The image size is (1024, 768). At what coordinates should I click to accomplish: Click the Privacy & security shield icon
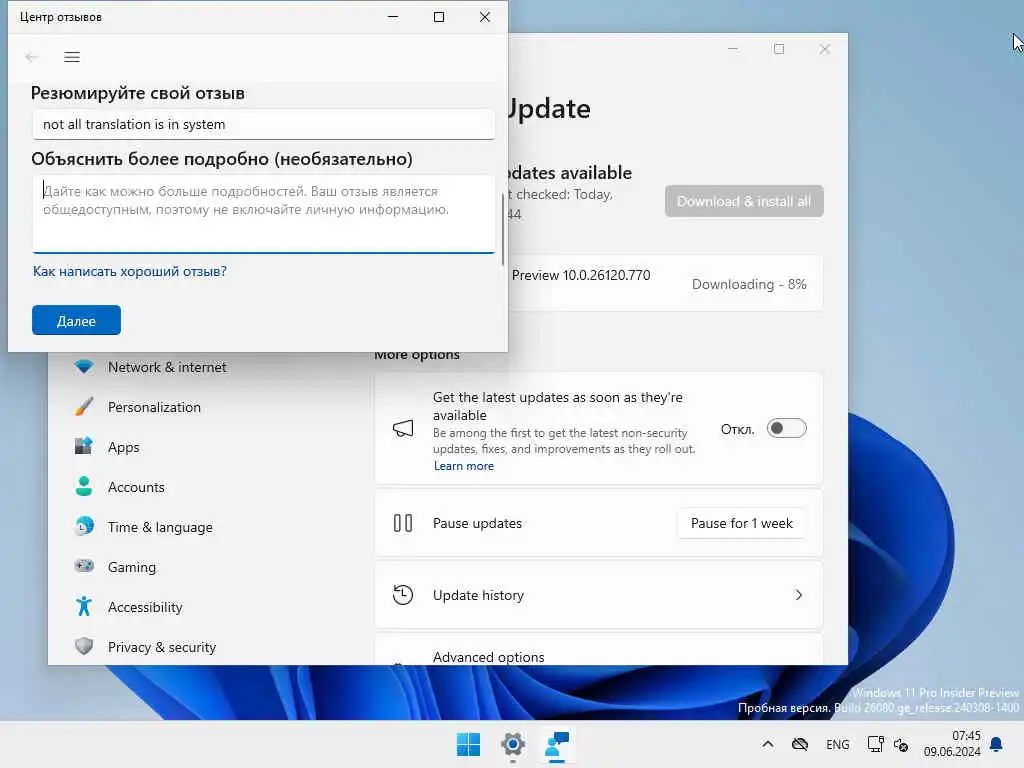point(84,647)
